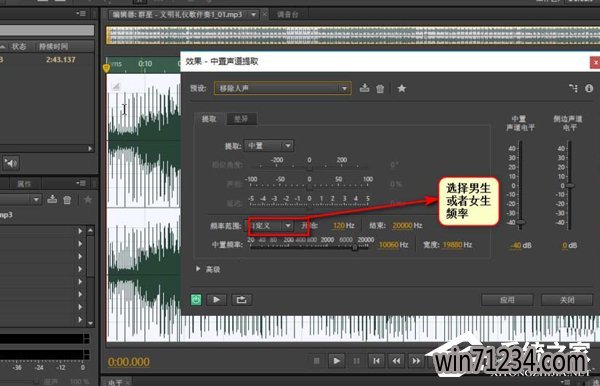This screenshot has height=386, width=600.
Task: Mark preset as favorite with star icon
Action: point(401,88)
